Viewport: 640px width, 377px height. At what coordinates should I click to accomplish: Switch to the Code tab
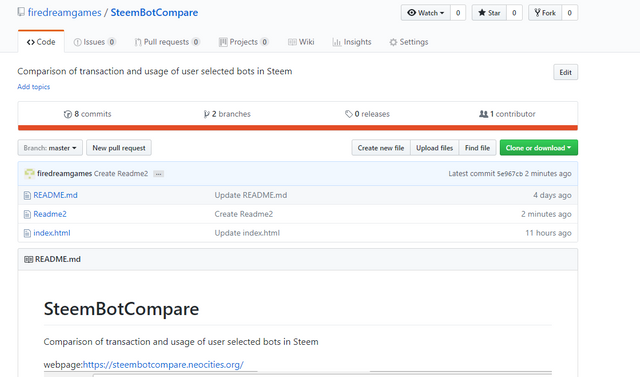tap(41, 42)
